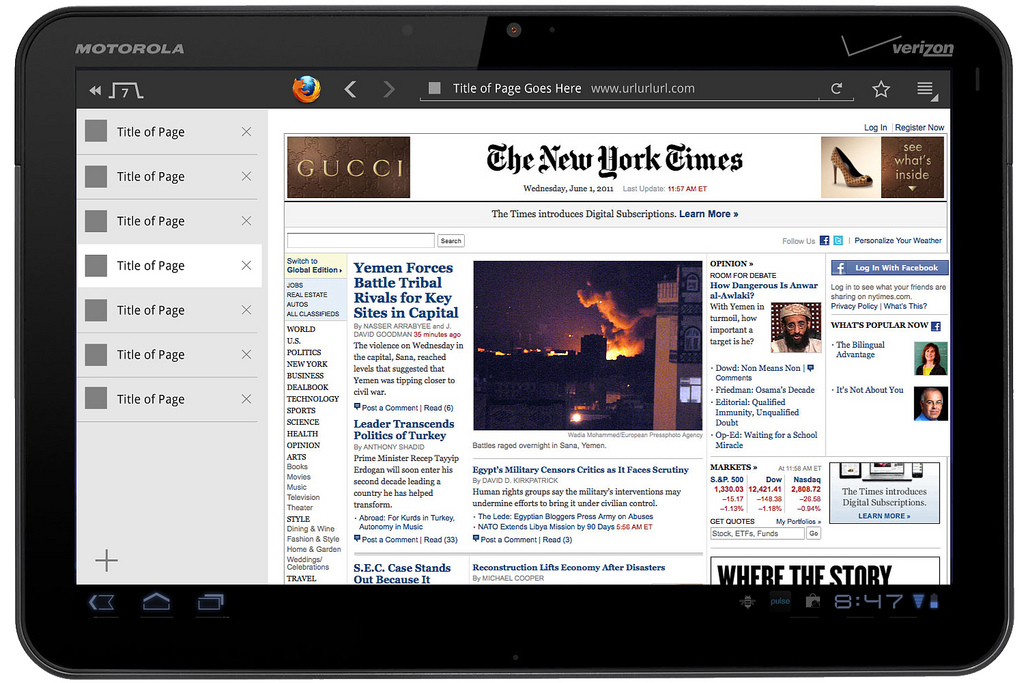Screen dimensions: 1024x683
Task: Open the Nasdaq market quote
Action: click(x=807, y=479)
